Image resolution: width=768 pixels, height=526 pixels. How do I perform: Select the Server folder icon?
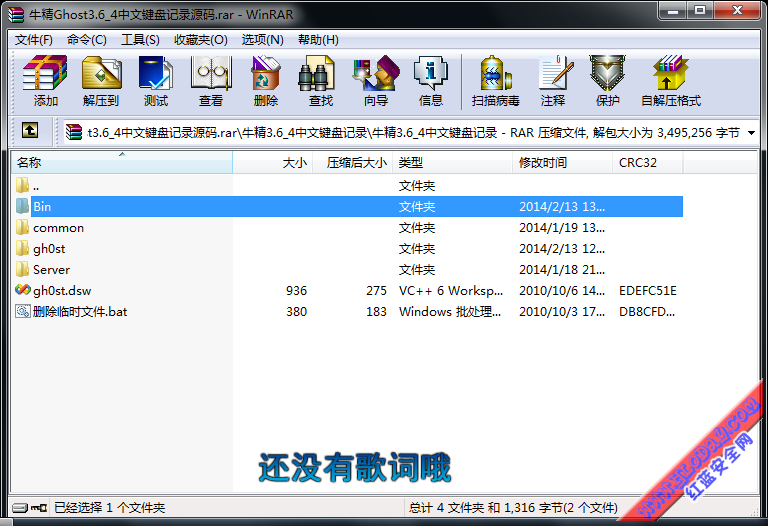tap(23, 269)
